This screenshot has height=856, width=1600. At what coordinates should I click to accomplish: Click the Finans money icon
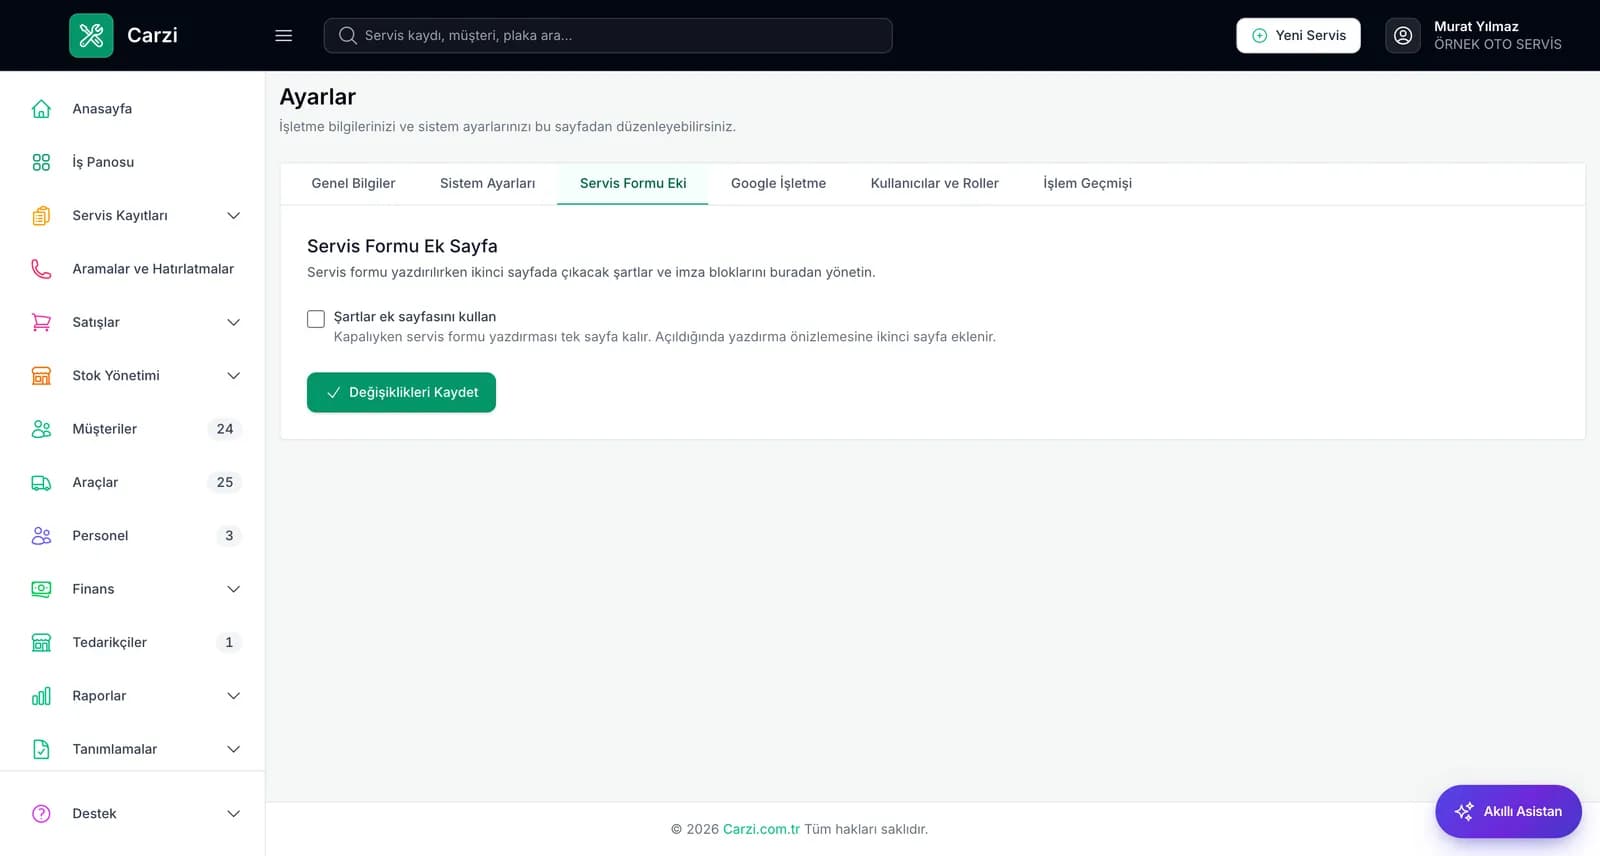tap(41, 589)
